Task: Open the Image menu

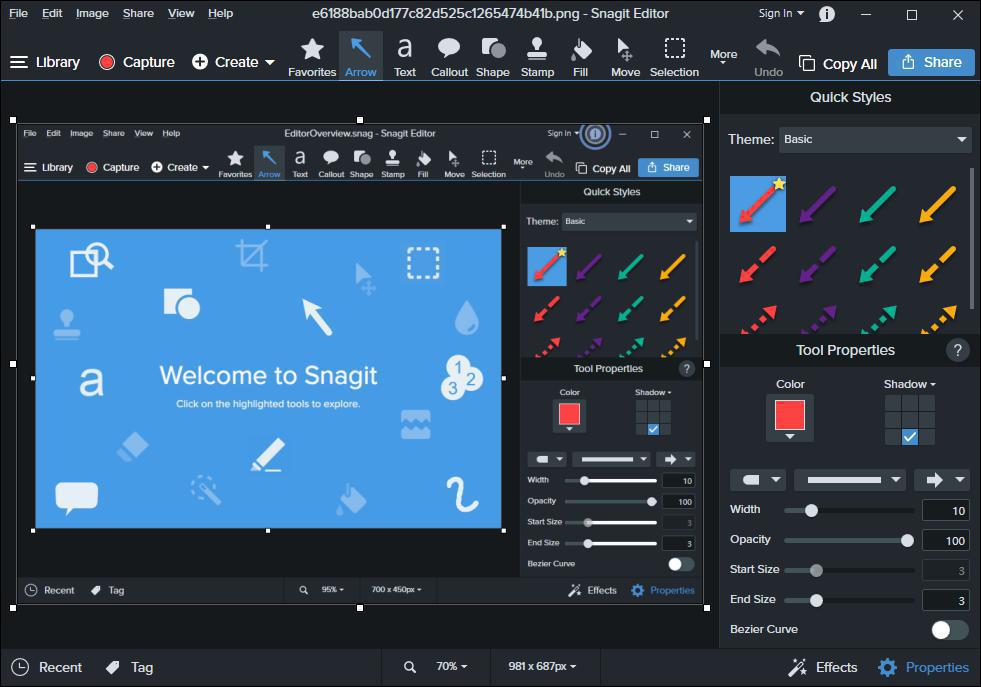Action: [92, 13]
